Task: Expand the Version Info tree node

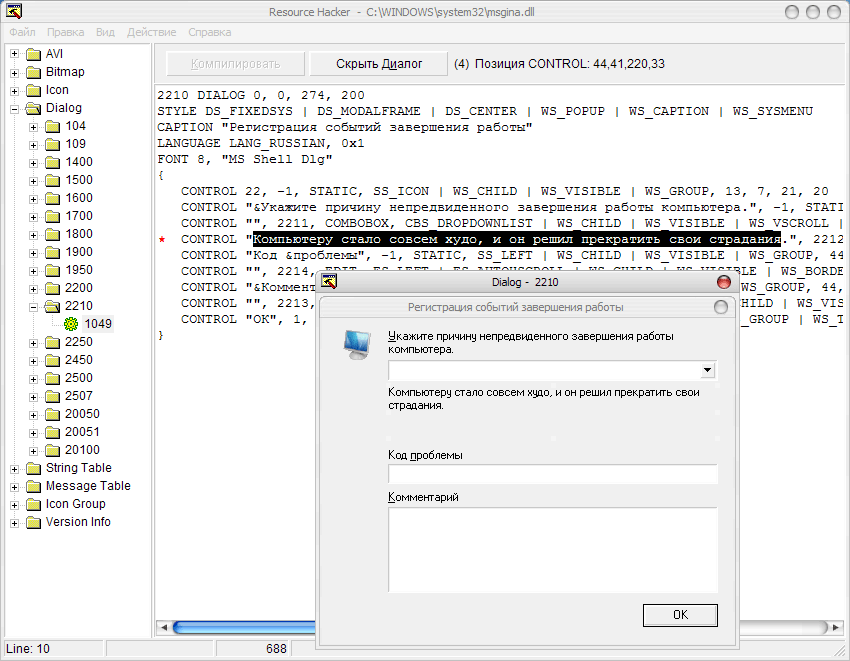Action: pos(15,523)
